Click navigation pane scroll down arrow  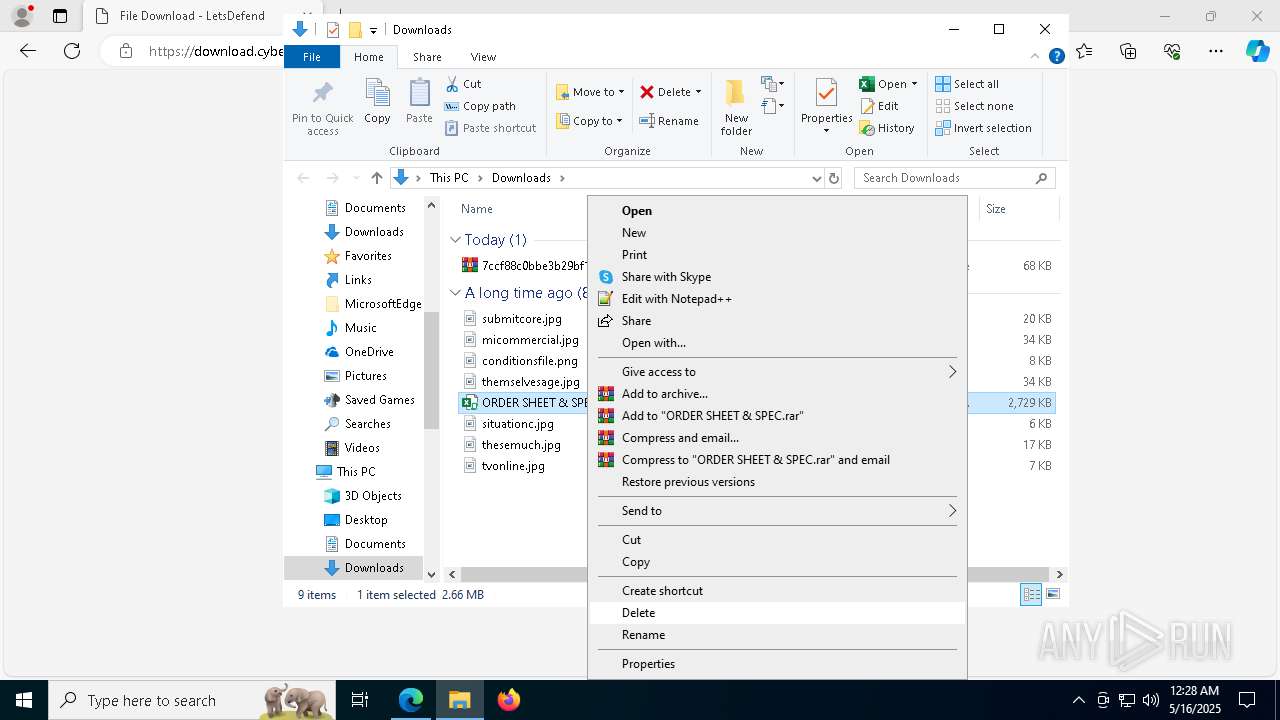432,574
